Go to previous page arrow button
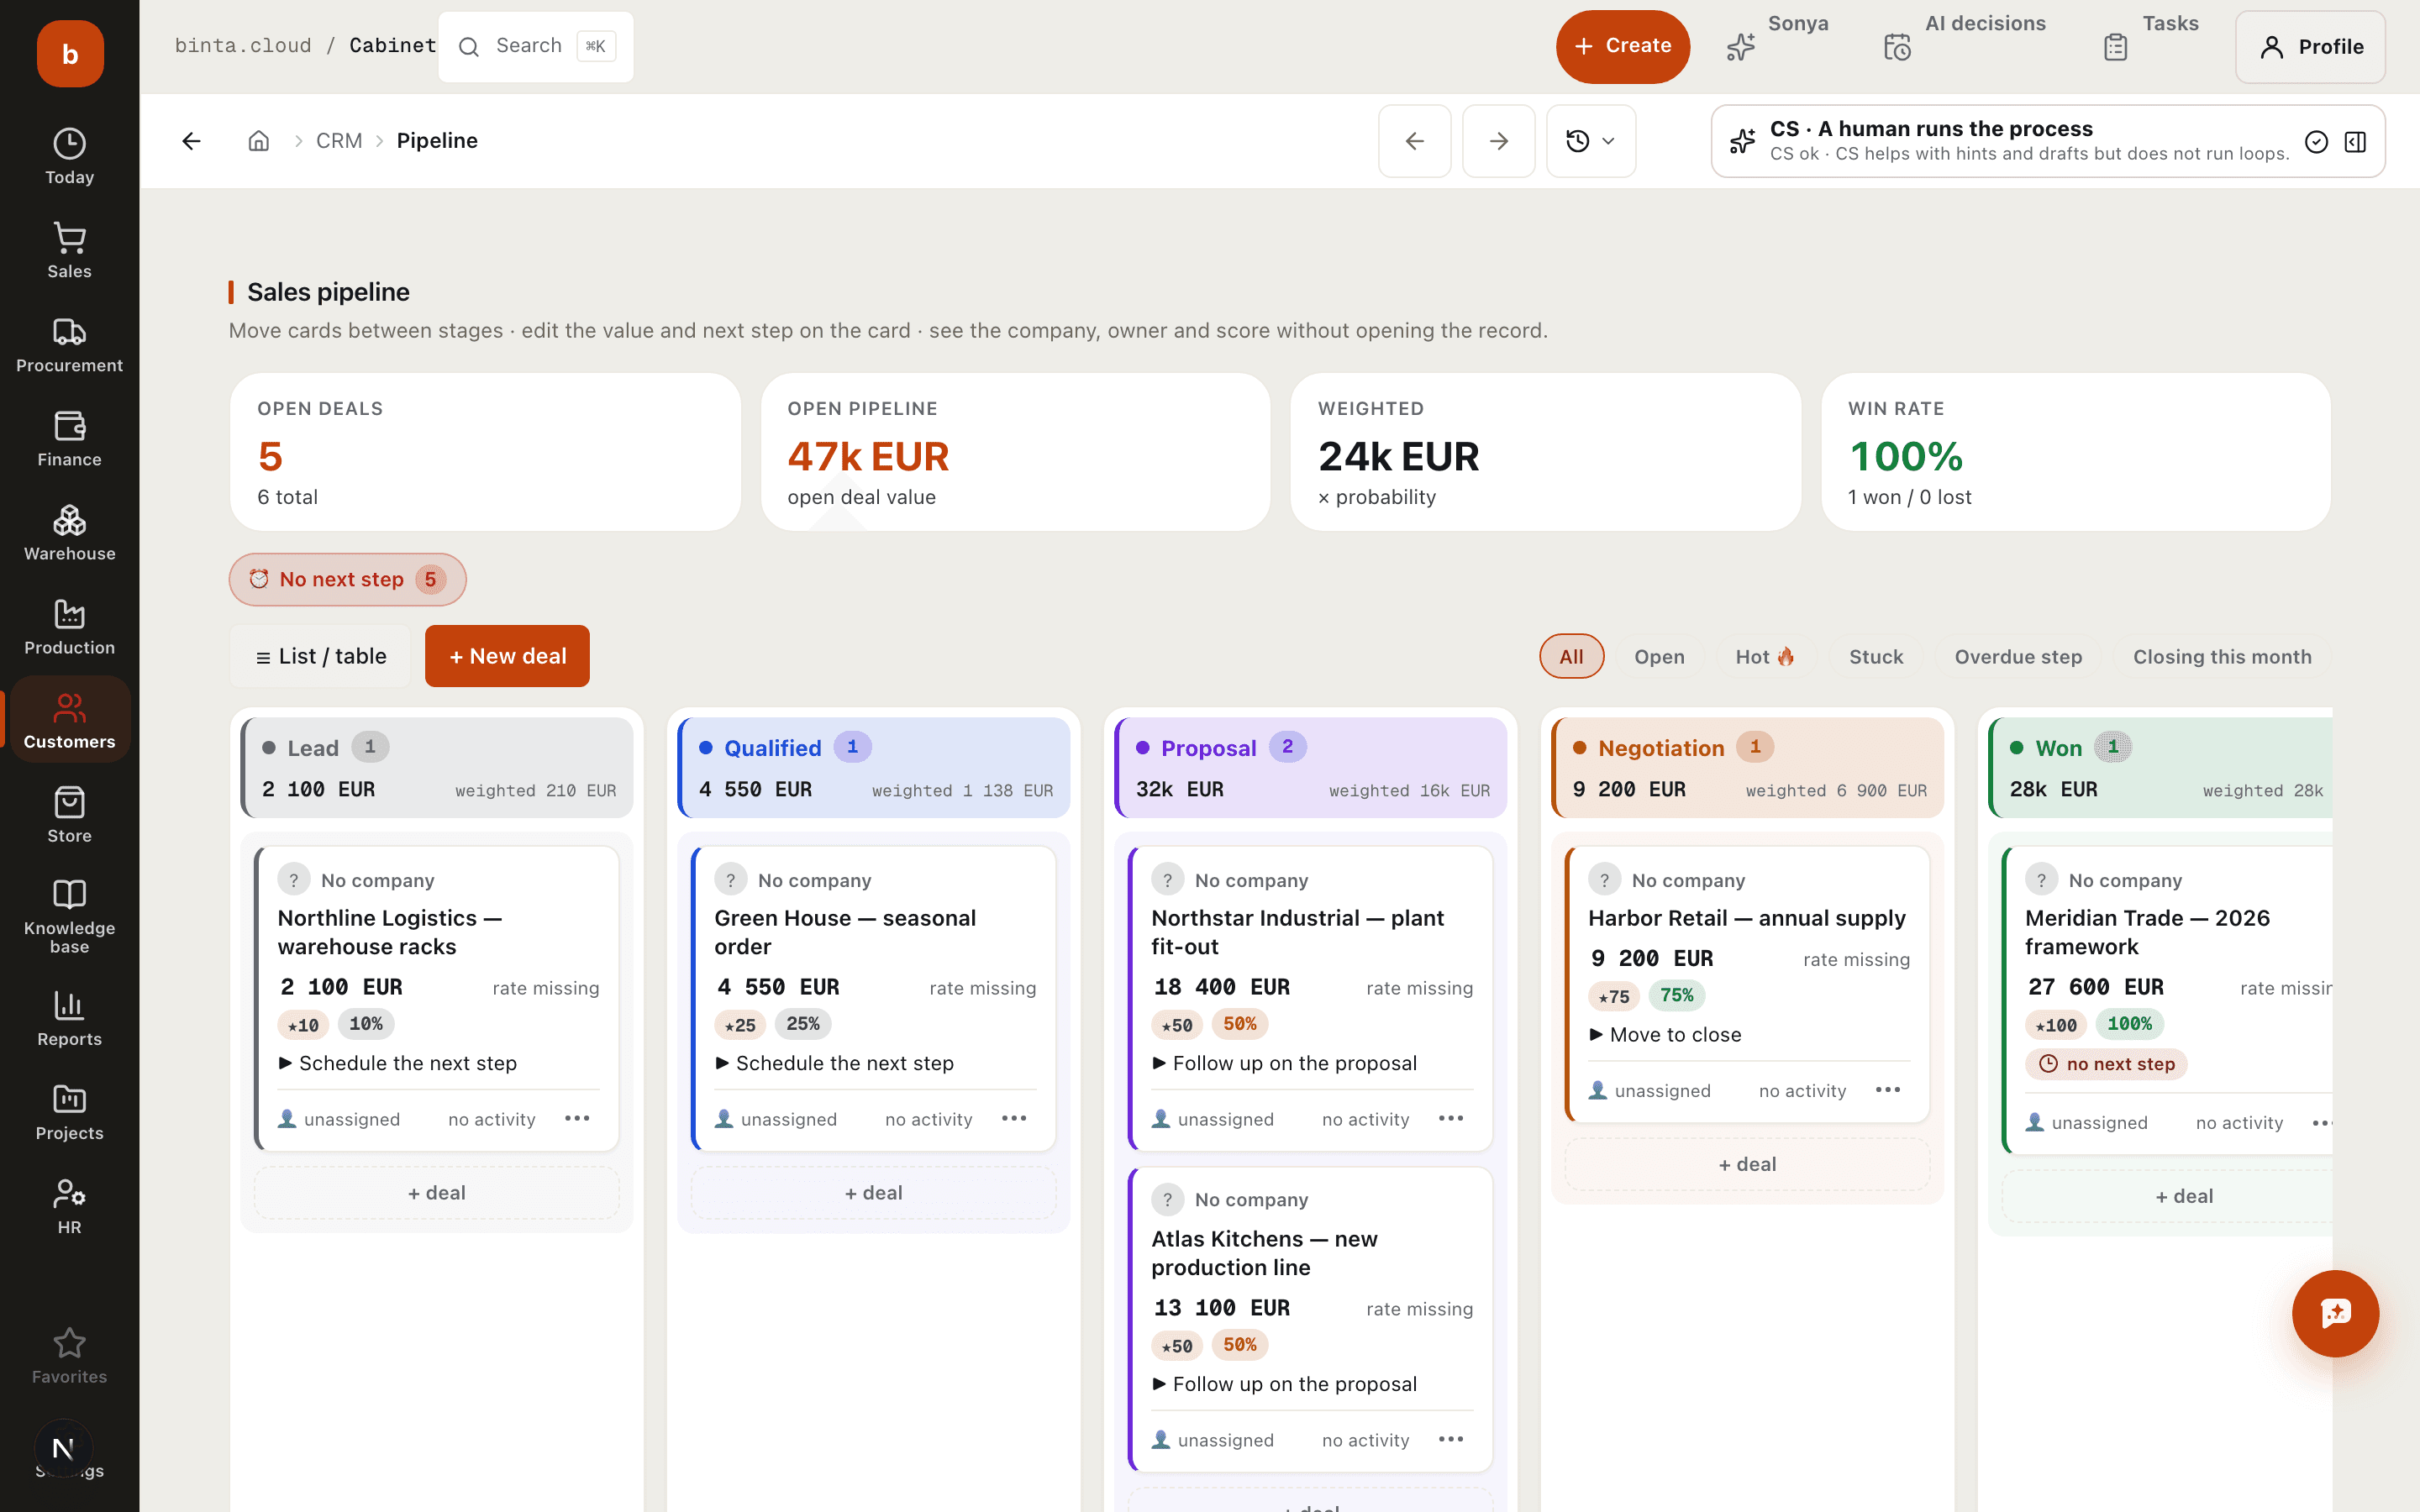 [1414, 141]
